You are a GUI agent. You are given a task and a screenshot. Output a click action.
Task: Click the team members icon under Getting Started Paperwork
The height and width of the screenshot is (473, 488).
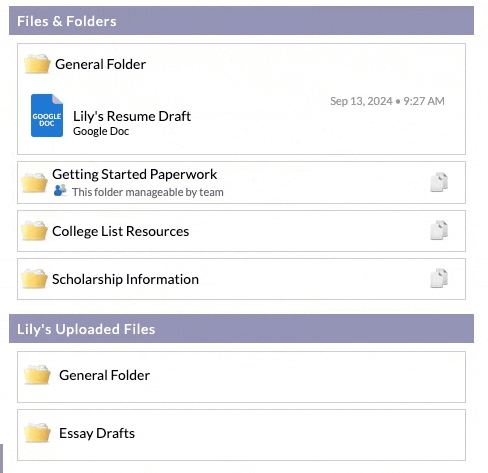(x=60, y=190)
